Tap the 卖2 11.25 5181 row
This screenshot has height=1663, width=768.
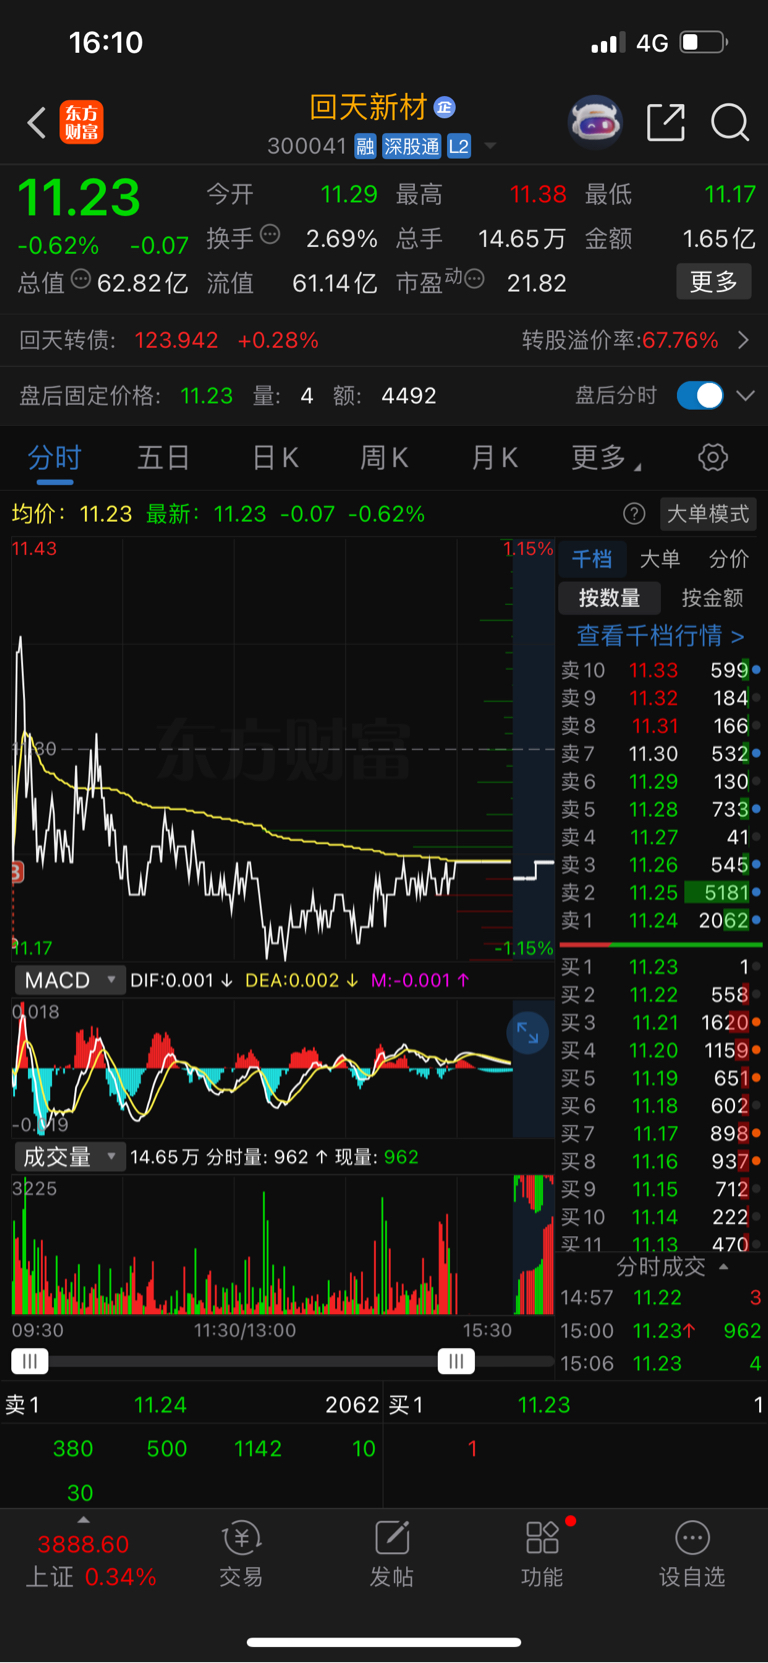pos(660,892)
